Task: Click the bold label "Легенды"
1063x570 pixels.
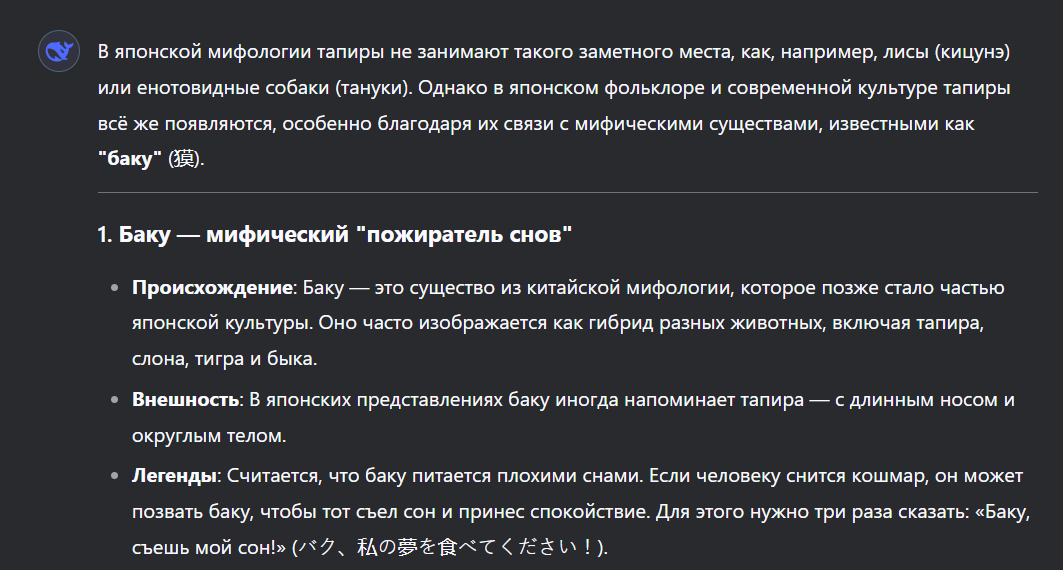Action: (x=174, y=474)
